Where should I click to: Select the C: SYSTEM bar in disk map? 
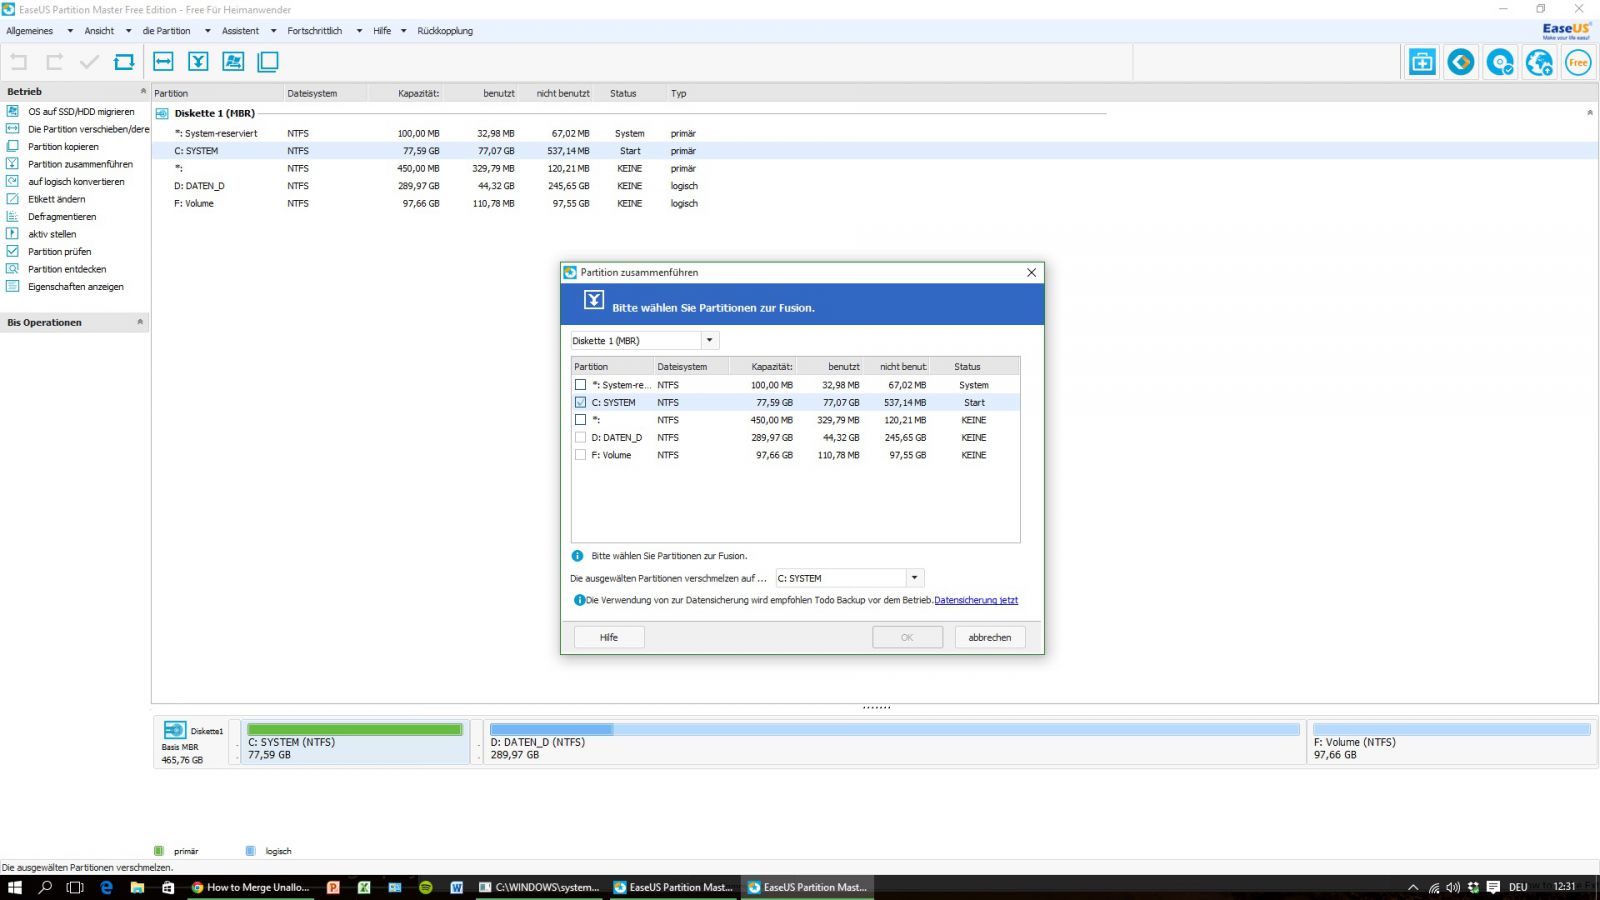355,742
